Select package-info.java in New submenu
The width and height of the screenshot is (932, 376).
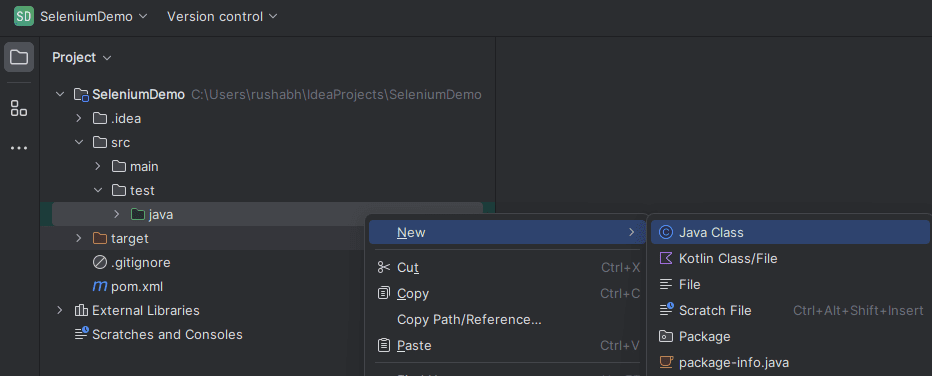791,362
